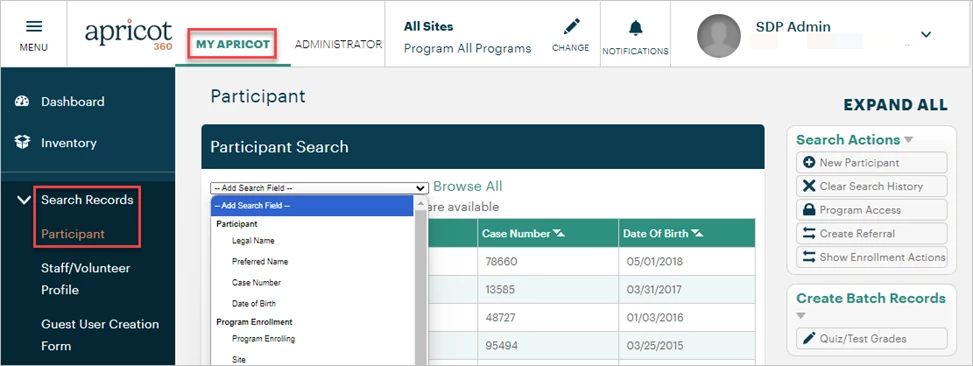Click the CHANGE pencil icon
The width and height of the screenshot is (973, 366).
point(571,27)
